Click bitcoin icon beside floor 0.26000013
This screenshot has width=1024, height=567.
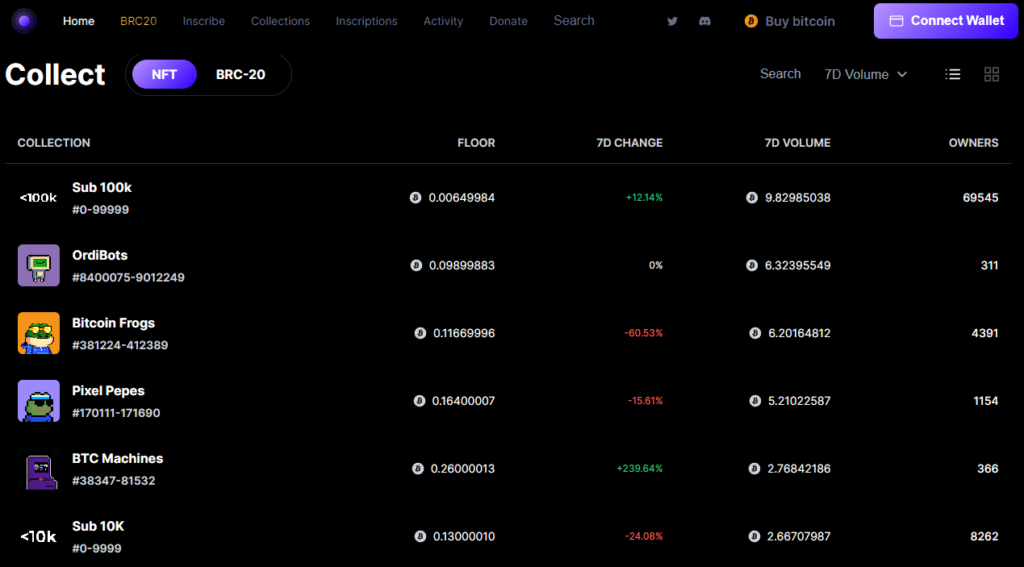pos(418,468)
